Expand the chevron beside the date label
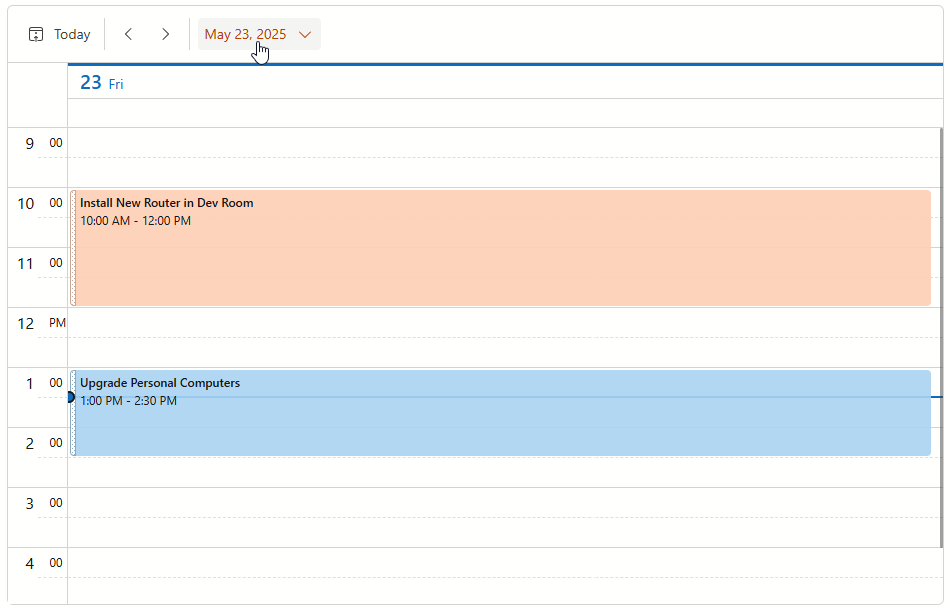 tap(306, 34)
